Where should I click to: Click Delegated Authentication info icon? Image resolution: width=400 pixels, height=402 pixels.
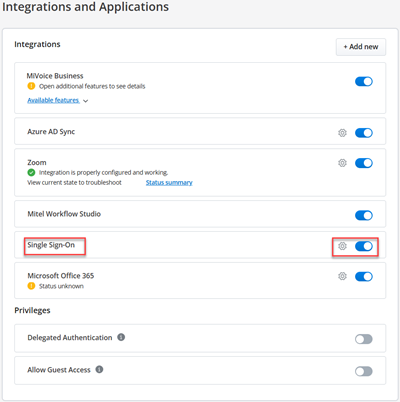pyautogui.click(x=121, y=337)
